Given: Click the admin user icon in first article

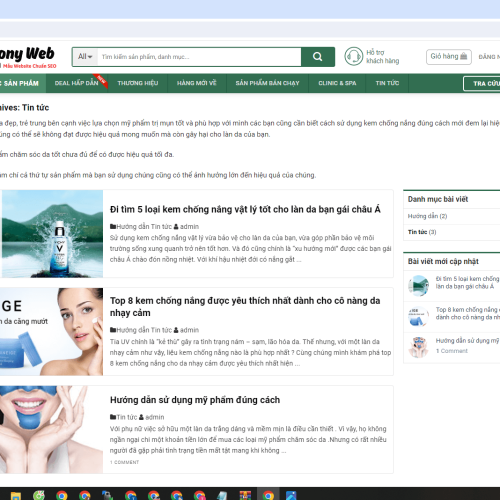Looking at the screenshot, I should (176, 227).
